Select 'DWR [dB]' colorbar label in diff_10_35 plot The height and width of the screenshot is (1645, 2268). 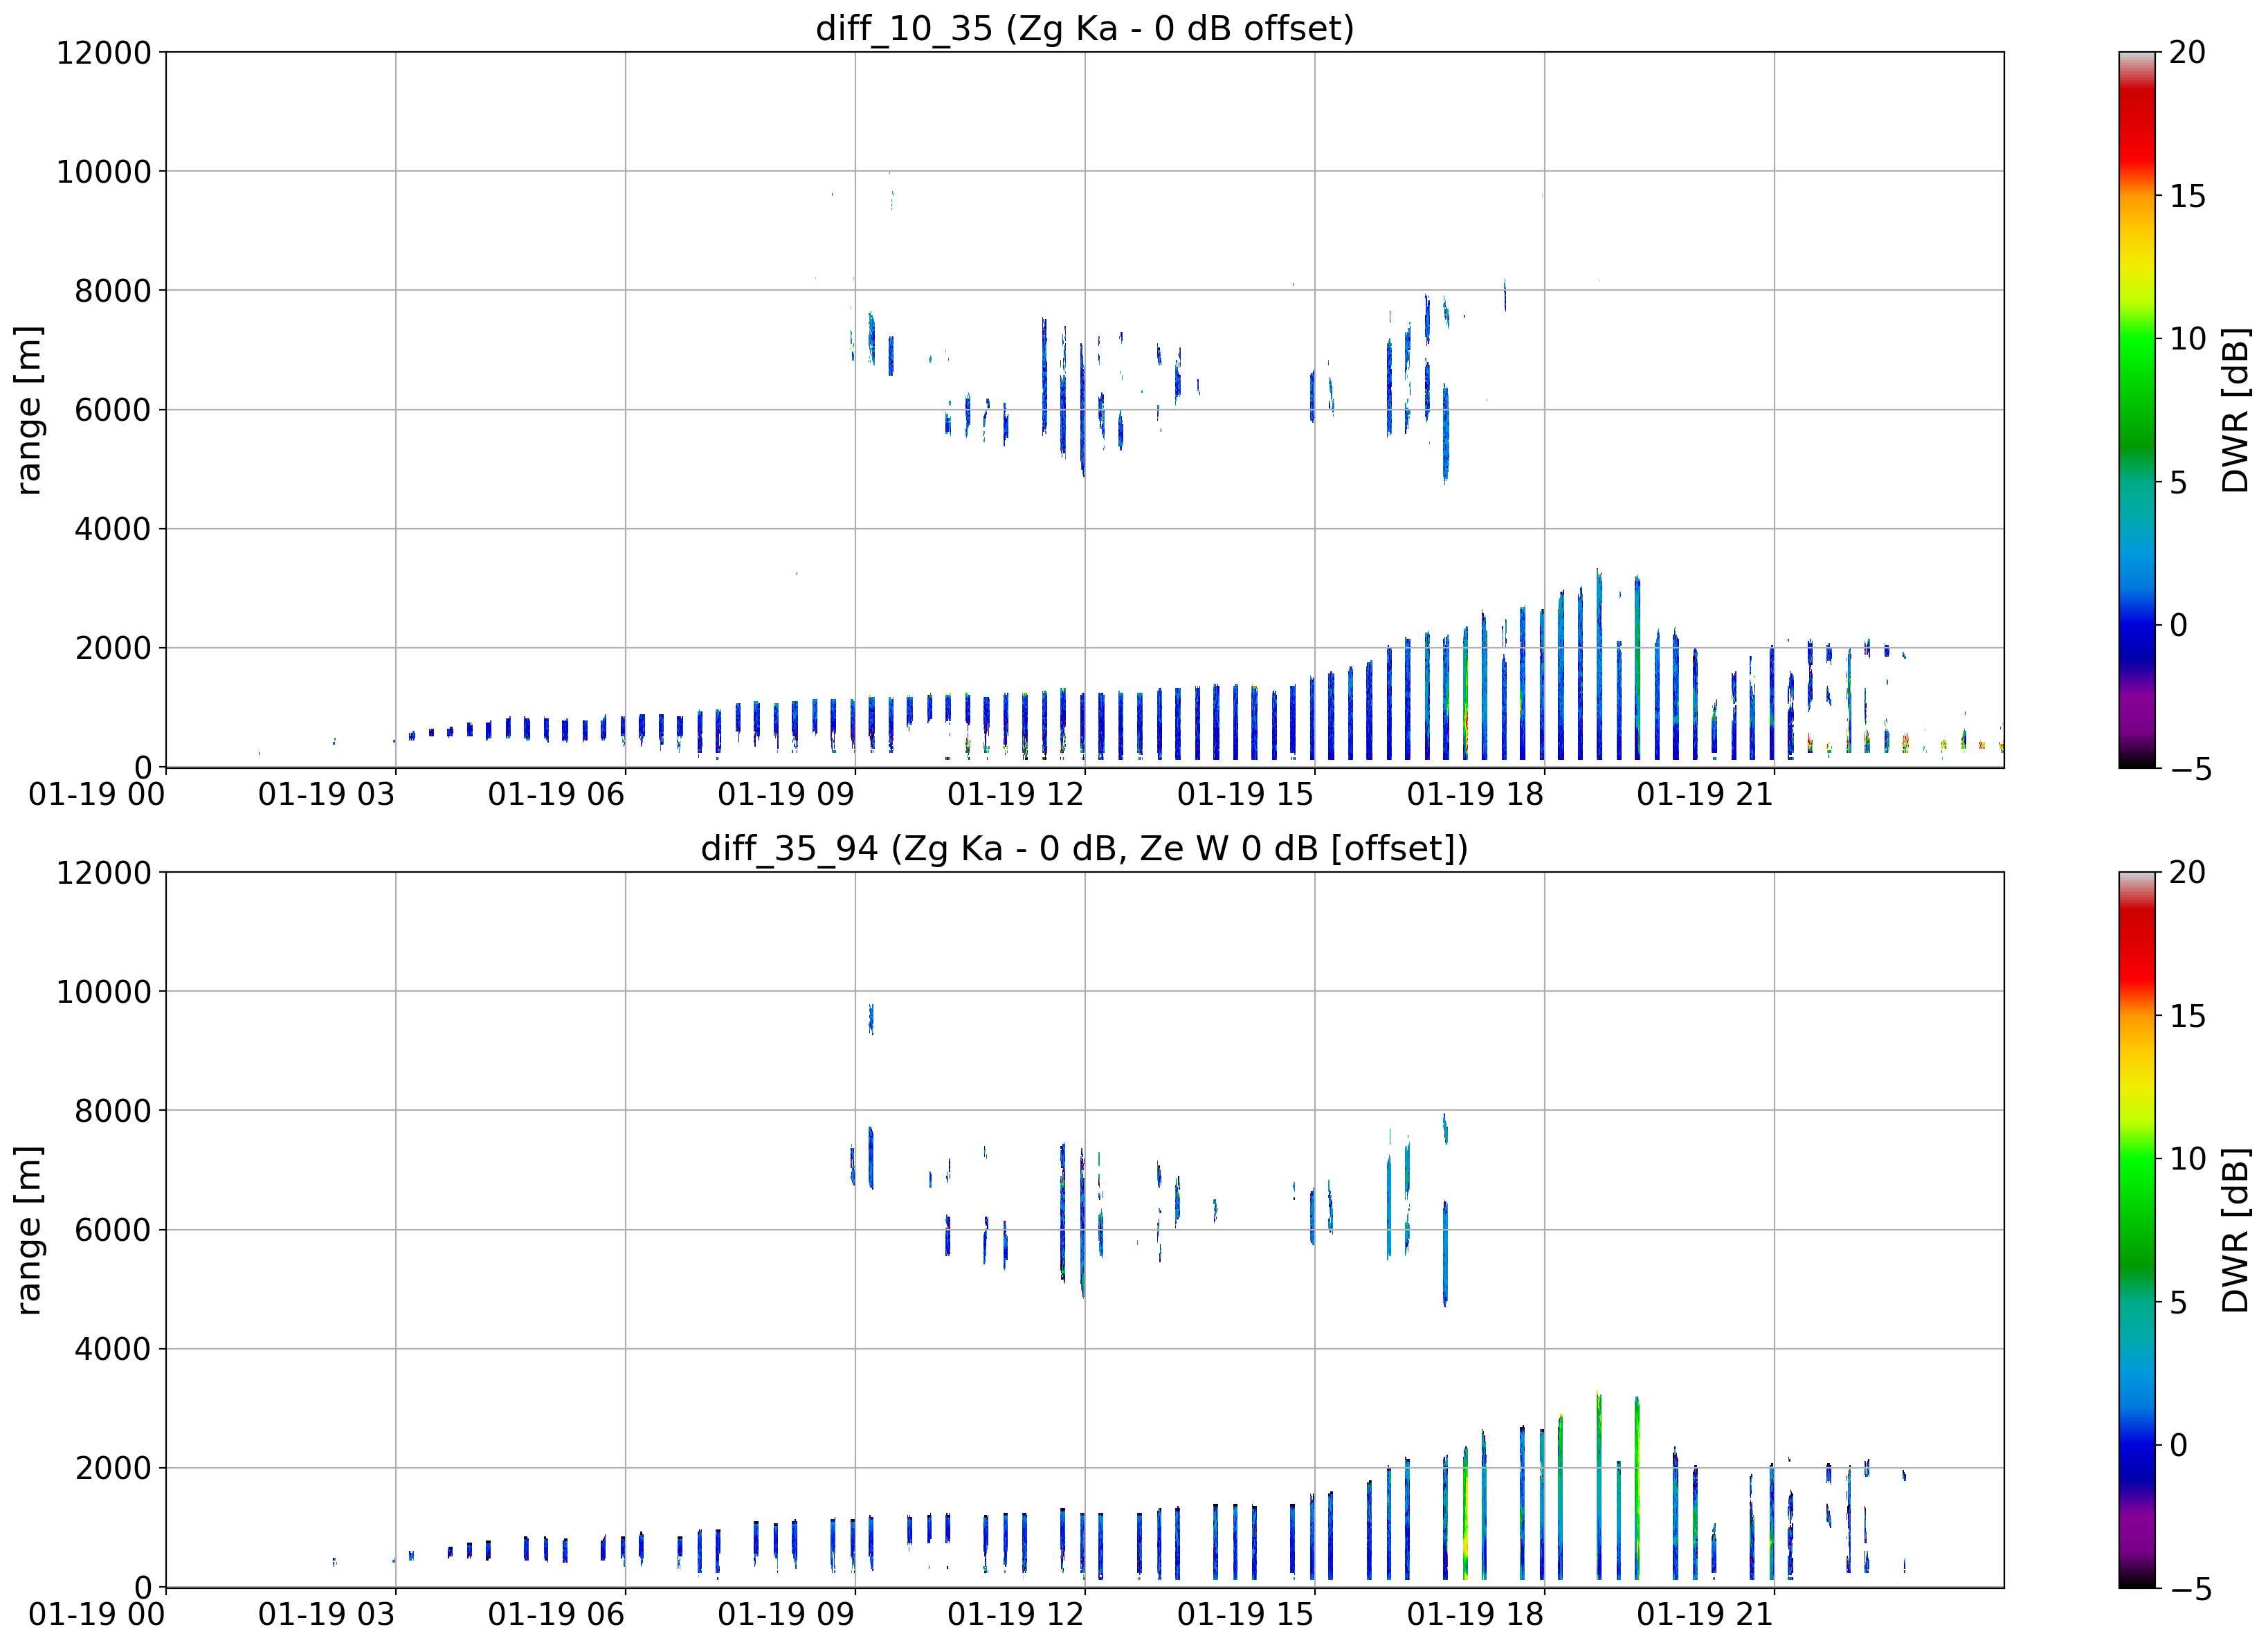point(2235,410)
